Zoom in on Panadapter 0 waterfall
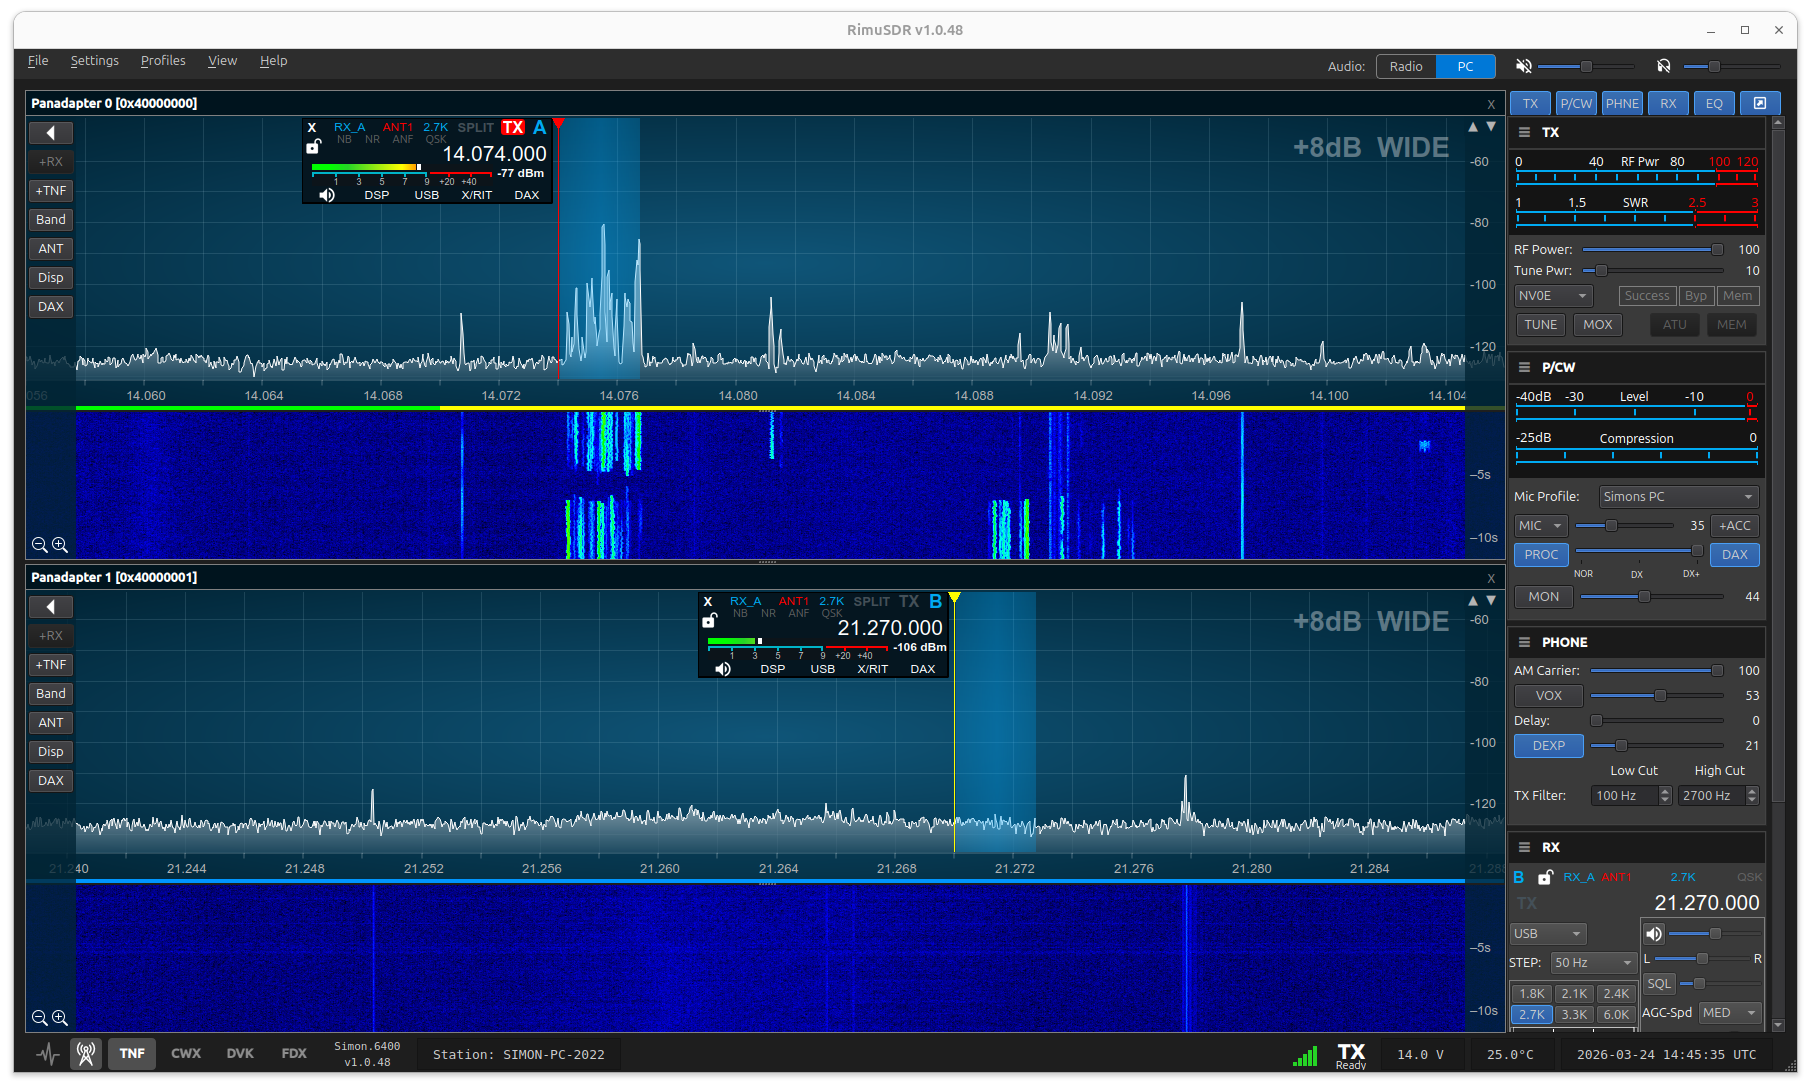Screen dimensions: 1811x1089 [60, 545]
